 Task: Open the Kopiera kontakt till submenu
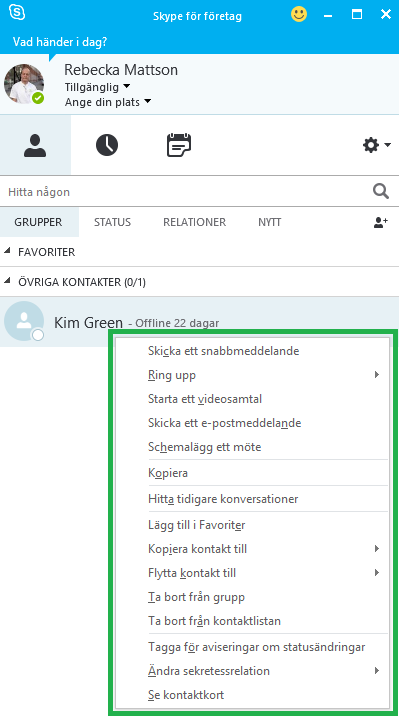click(x=252, y=549)
